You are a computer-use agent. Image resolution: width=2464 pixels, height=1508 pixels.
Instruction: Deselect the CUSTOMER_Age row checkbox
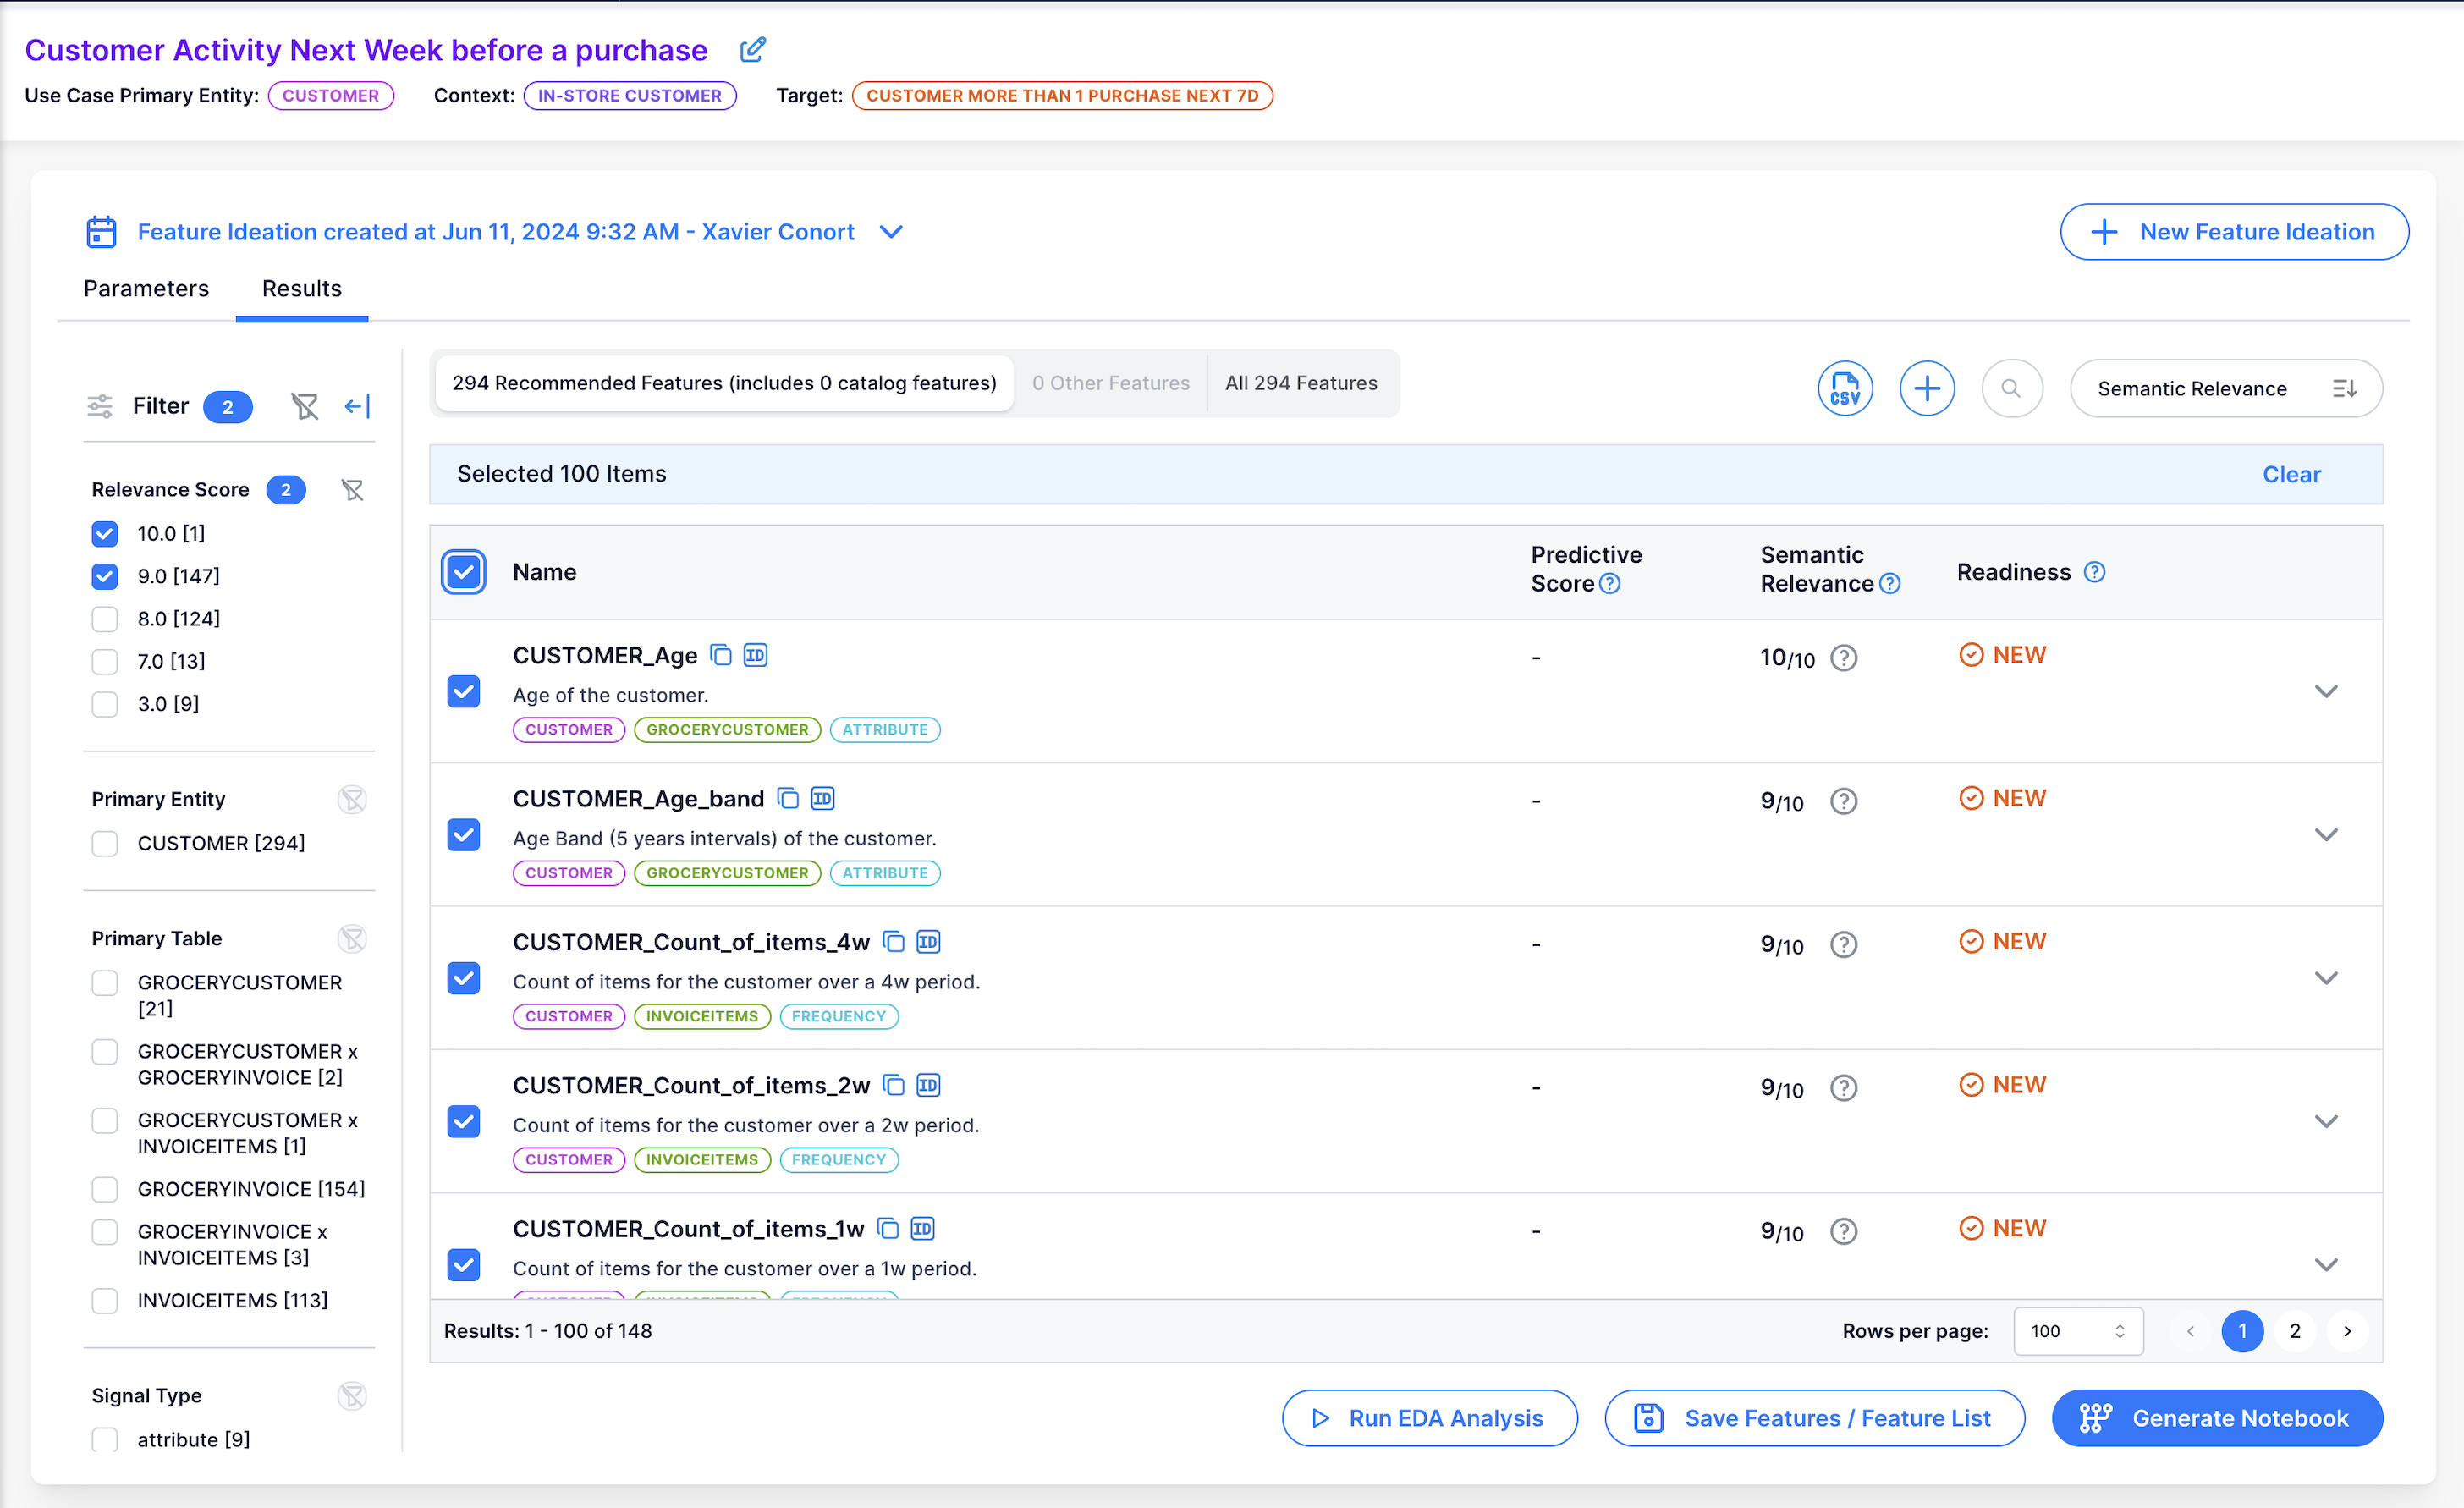click(x=463, y=691)
